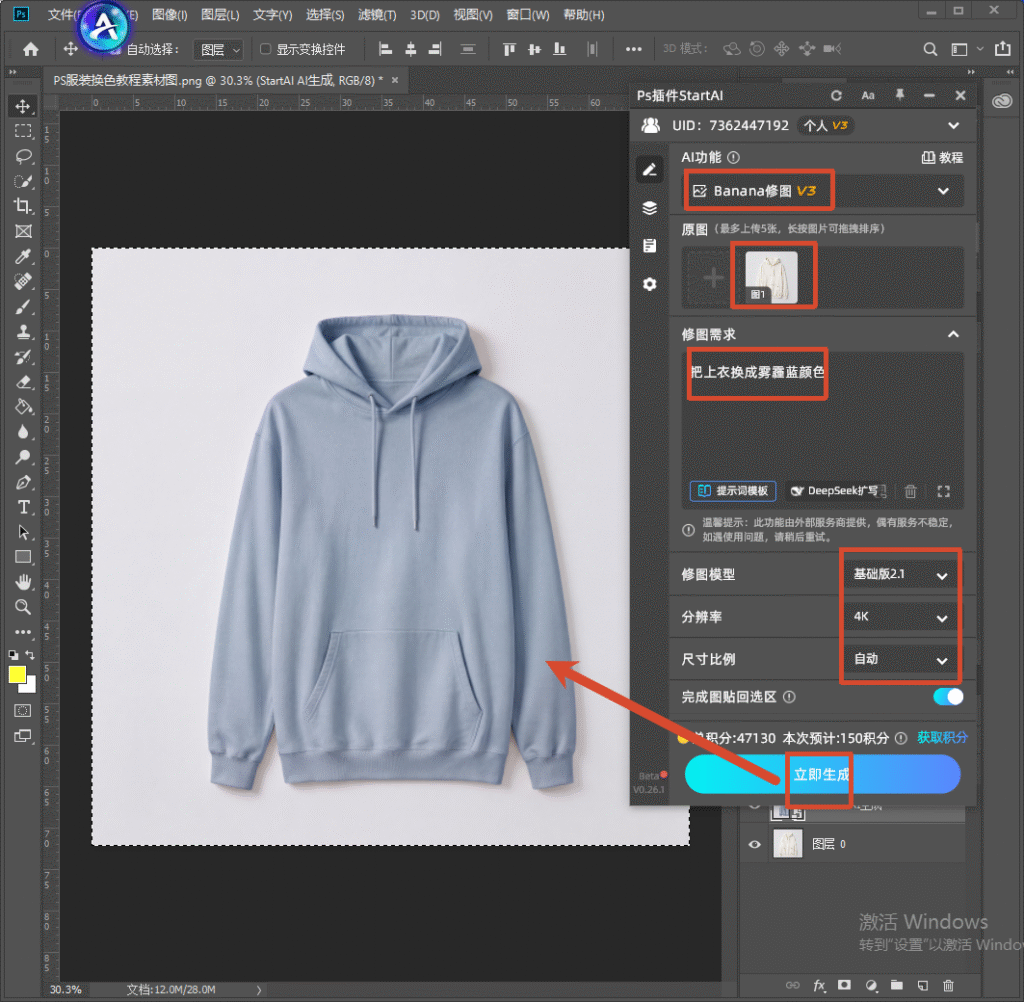This screenshot has width=1024, height=1002.
Task: Click the yellow foreground color swatch
Action: coord(17,674)
